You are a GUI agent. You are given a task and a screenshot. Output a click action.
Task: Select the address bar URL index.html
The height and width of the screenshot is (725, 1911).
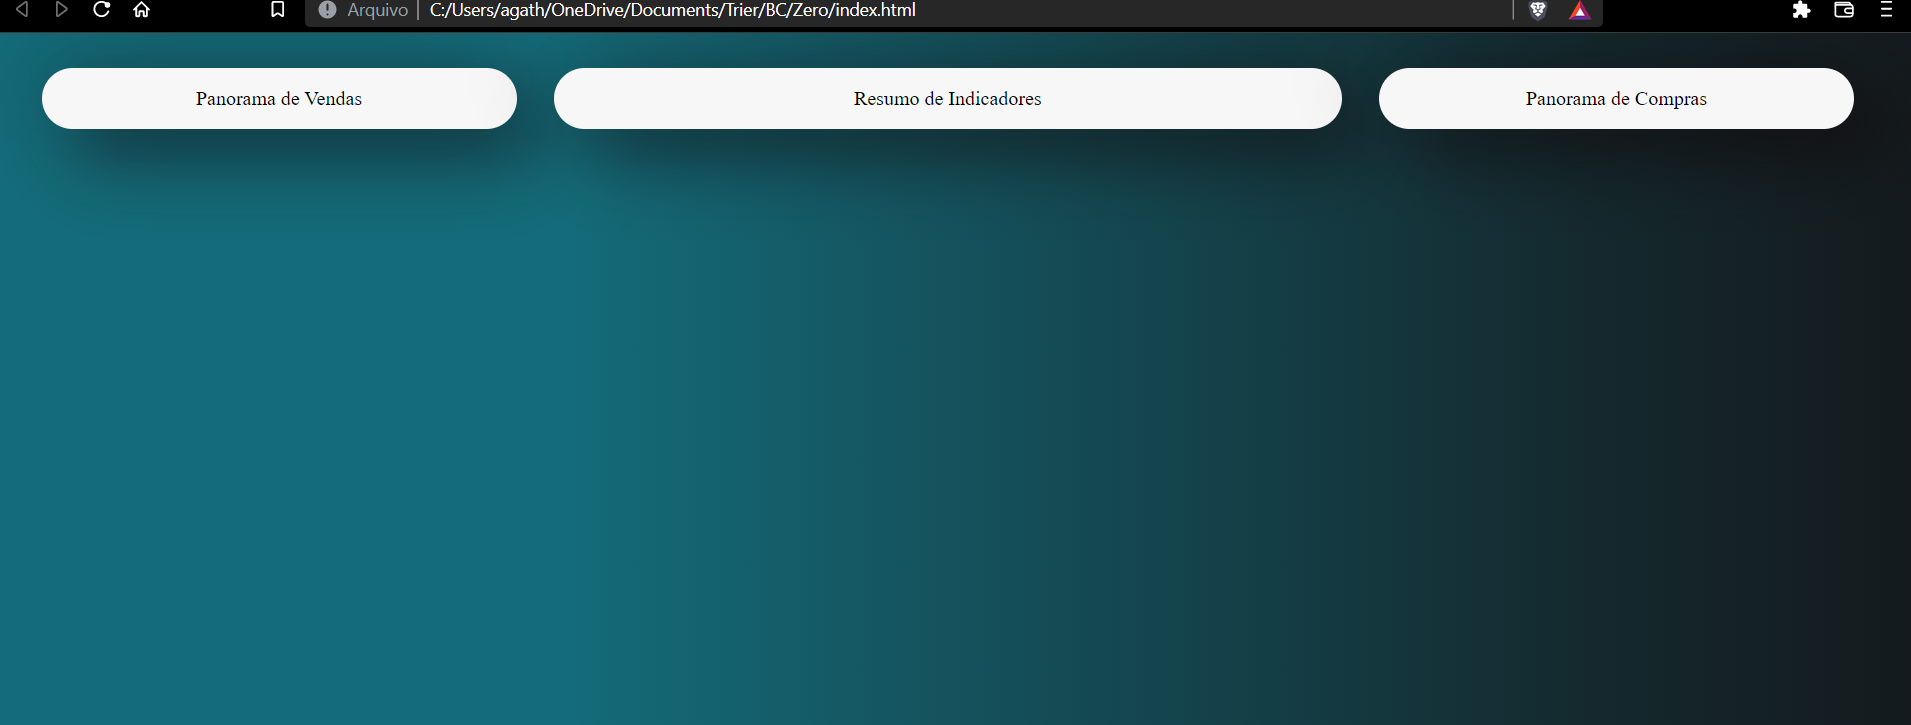(672, 10)
